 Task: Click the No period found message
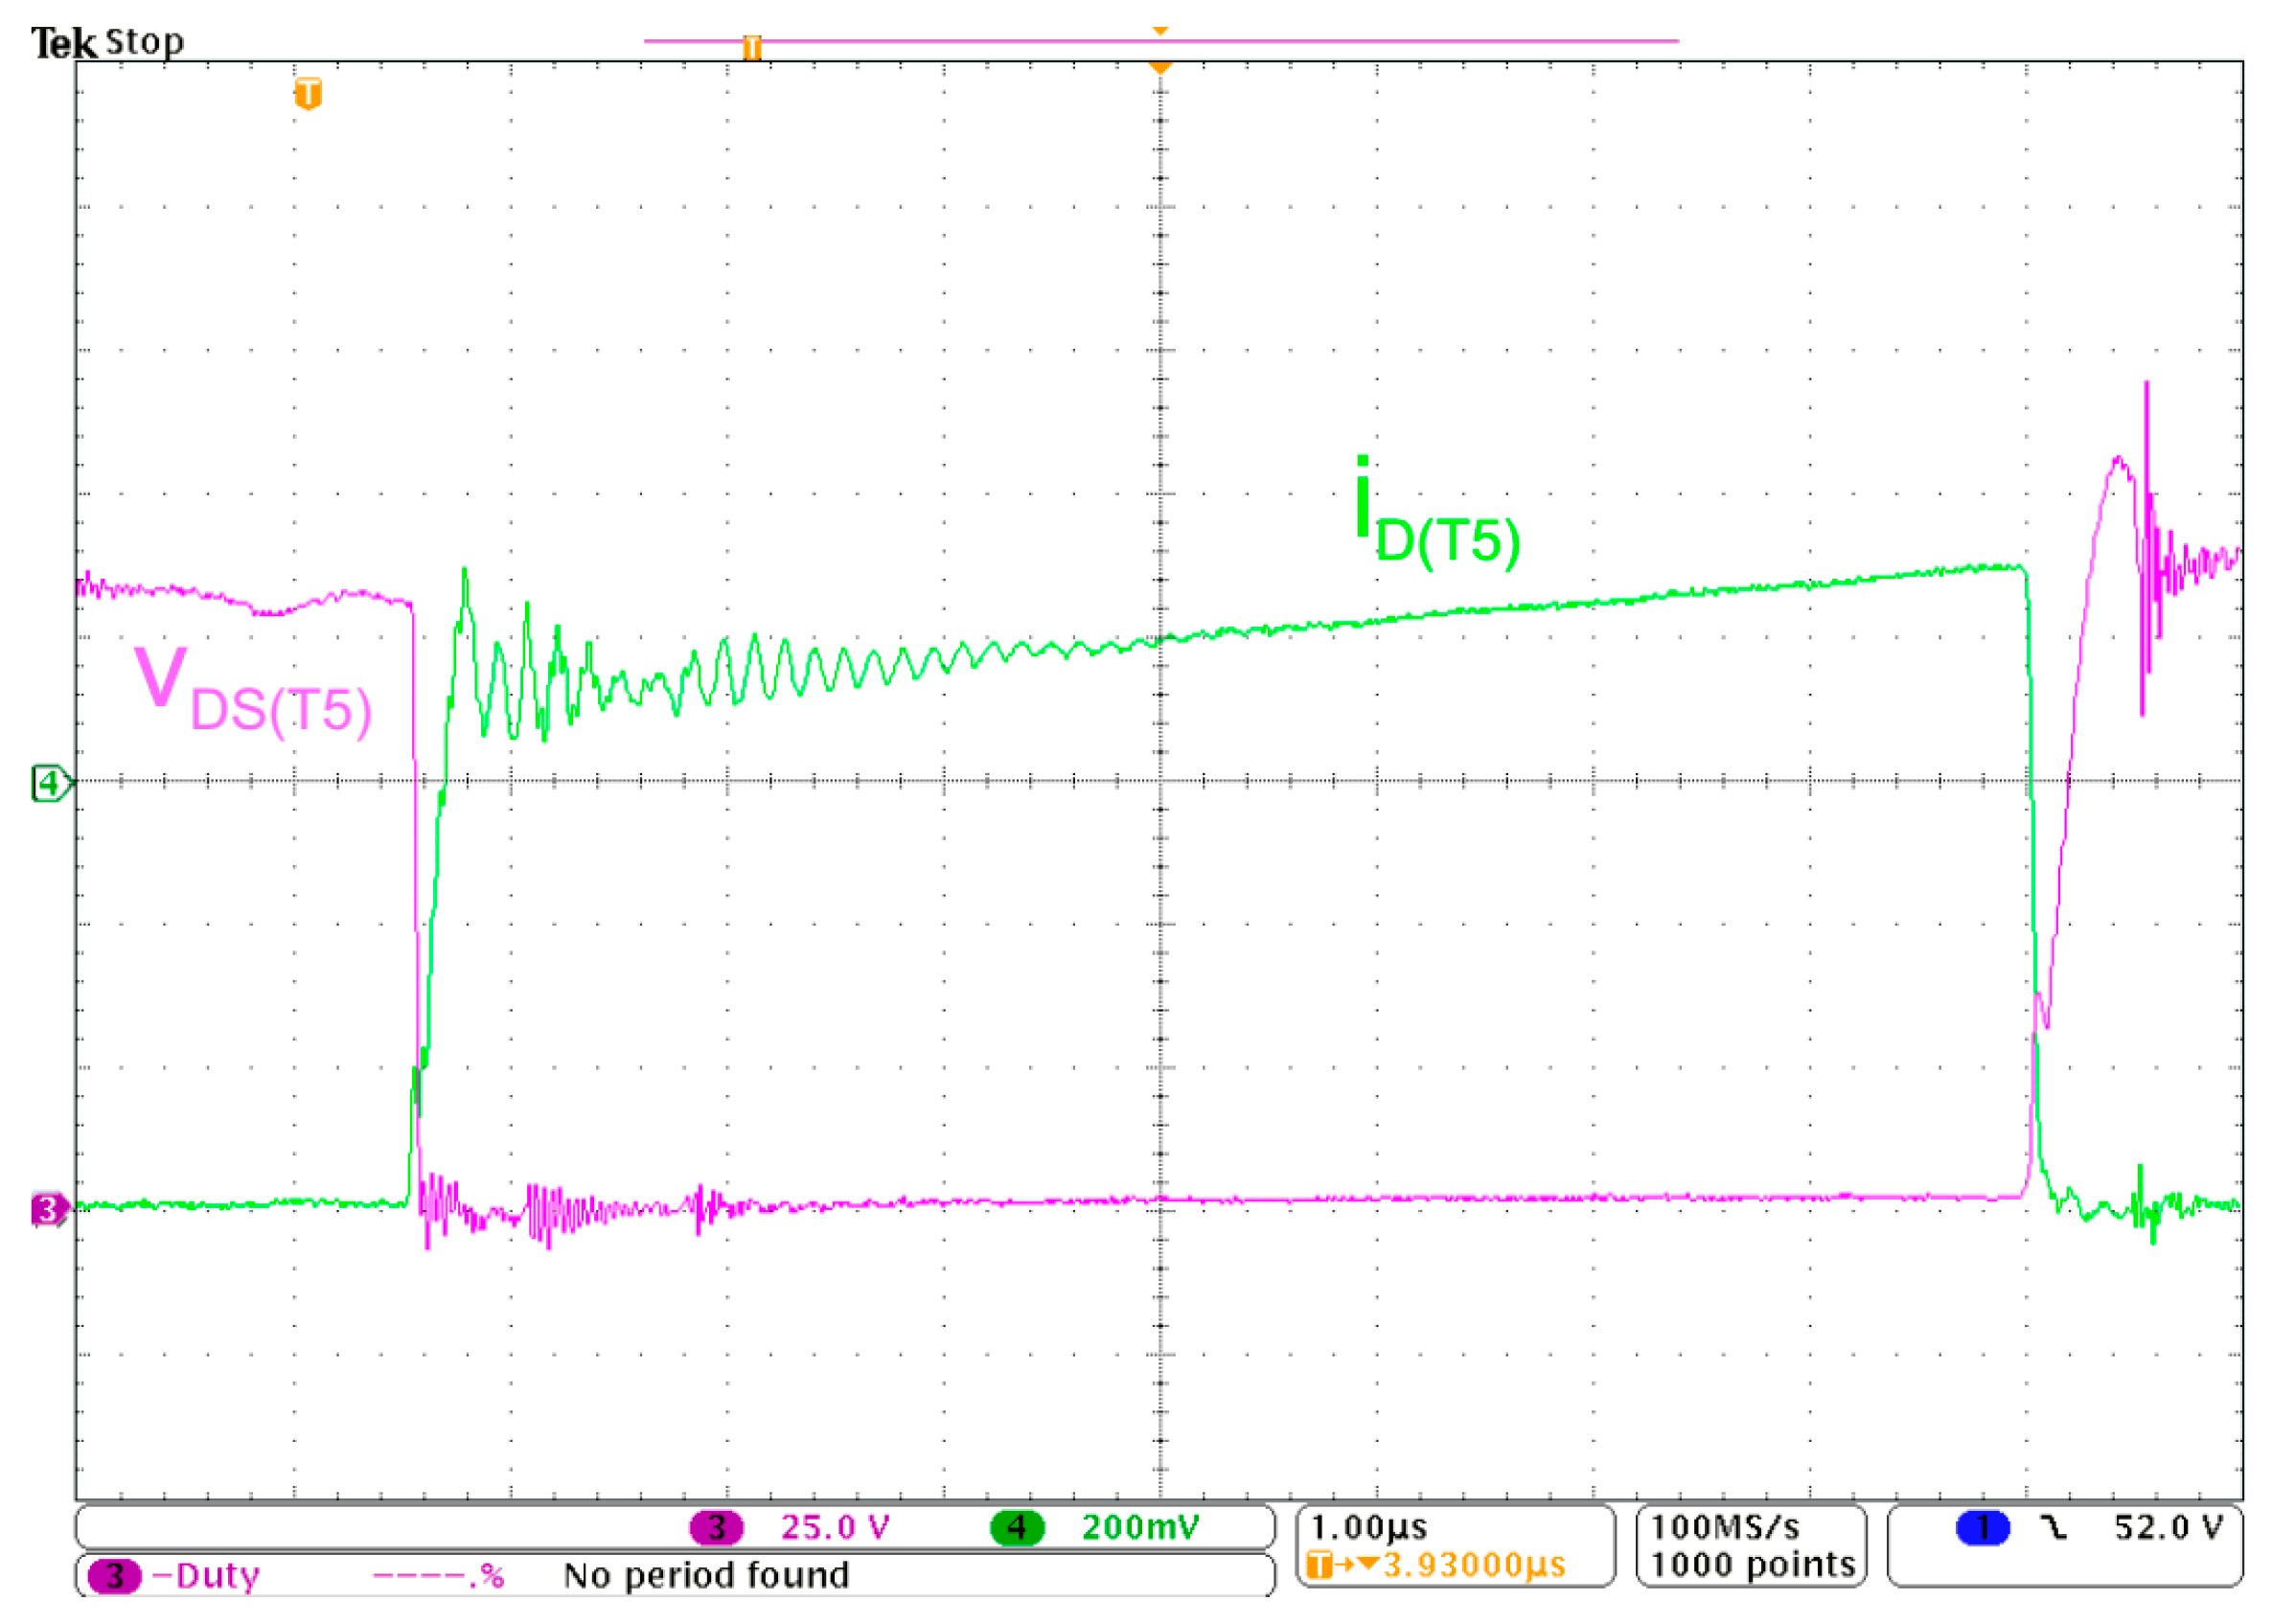pyautogui.click(x=706, y=1575)
